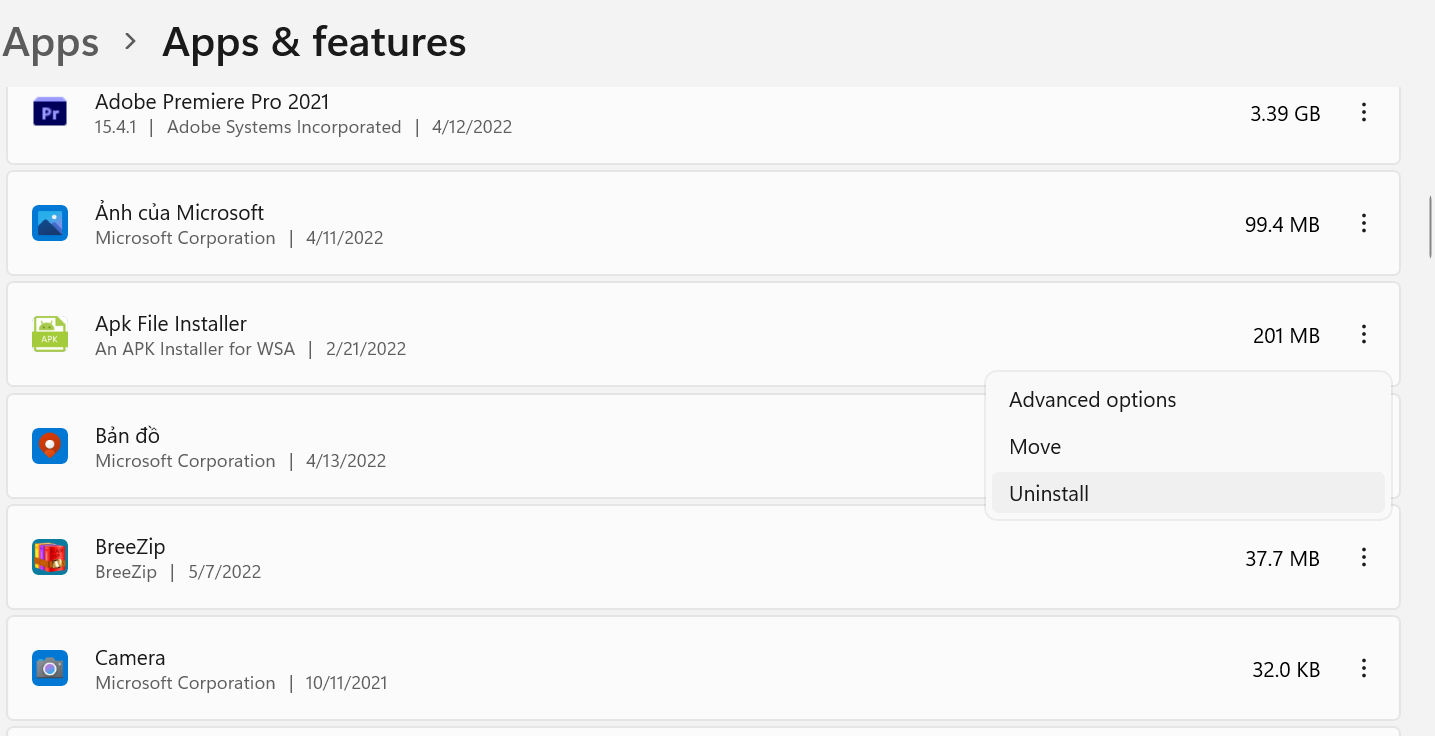The image size is (1435, 736).
Task: Click the Apk File Installer icon
Action: 50,335
